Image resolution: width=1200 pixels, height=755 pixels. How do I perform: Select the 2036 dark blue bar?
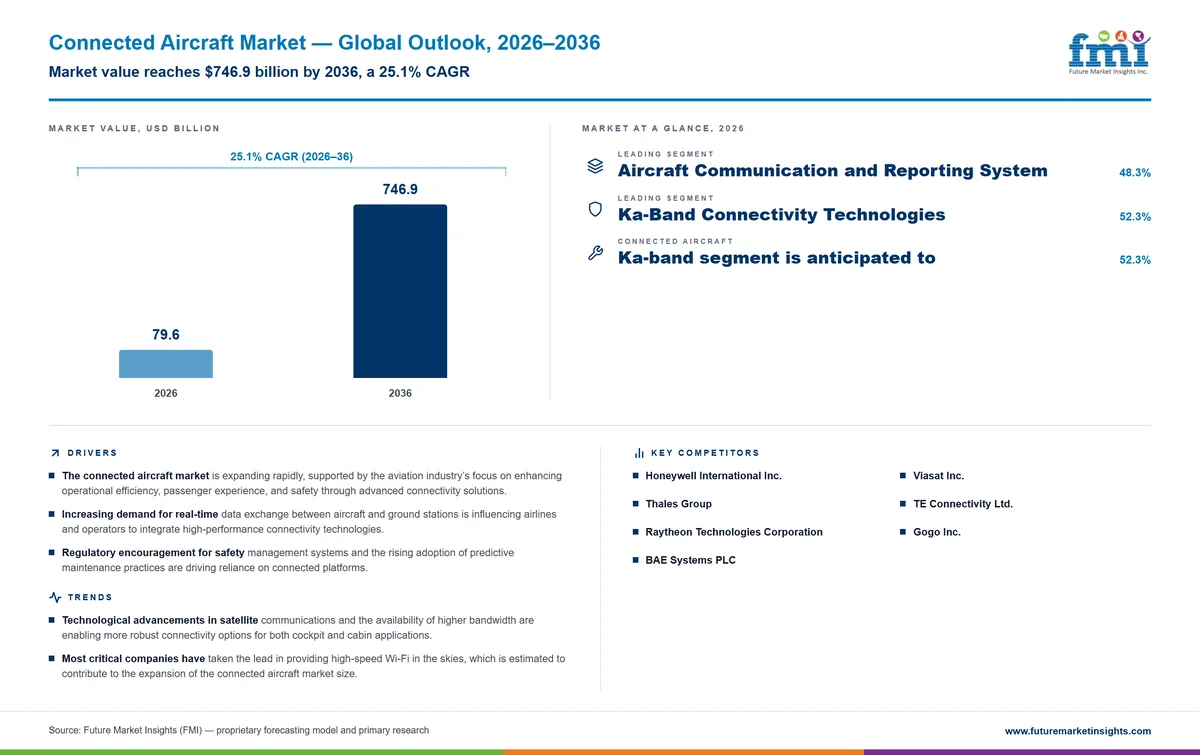(400, 291)
